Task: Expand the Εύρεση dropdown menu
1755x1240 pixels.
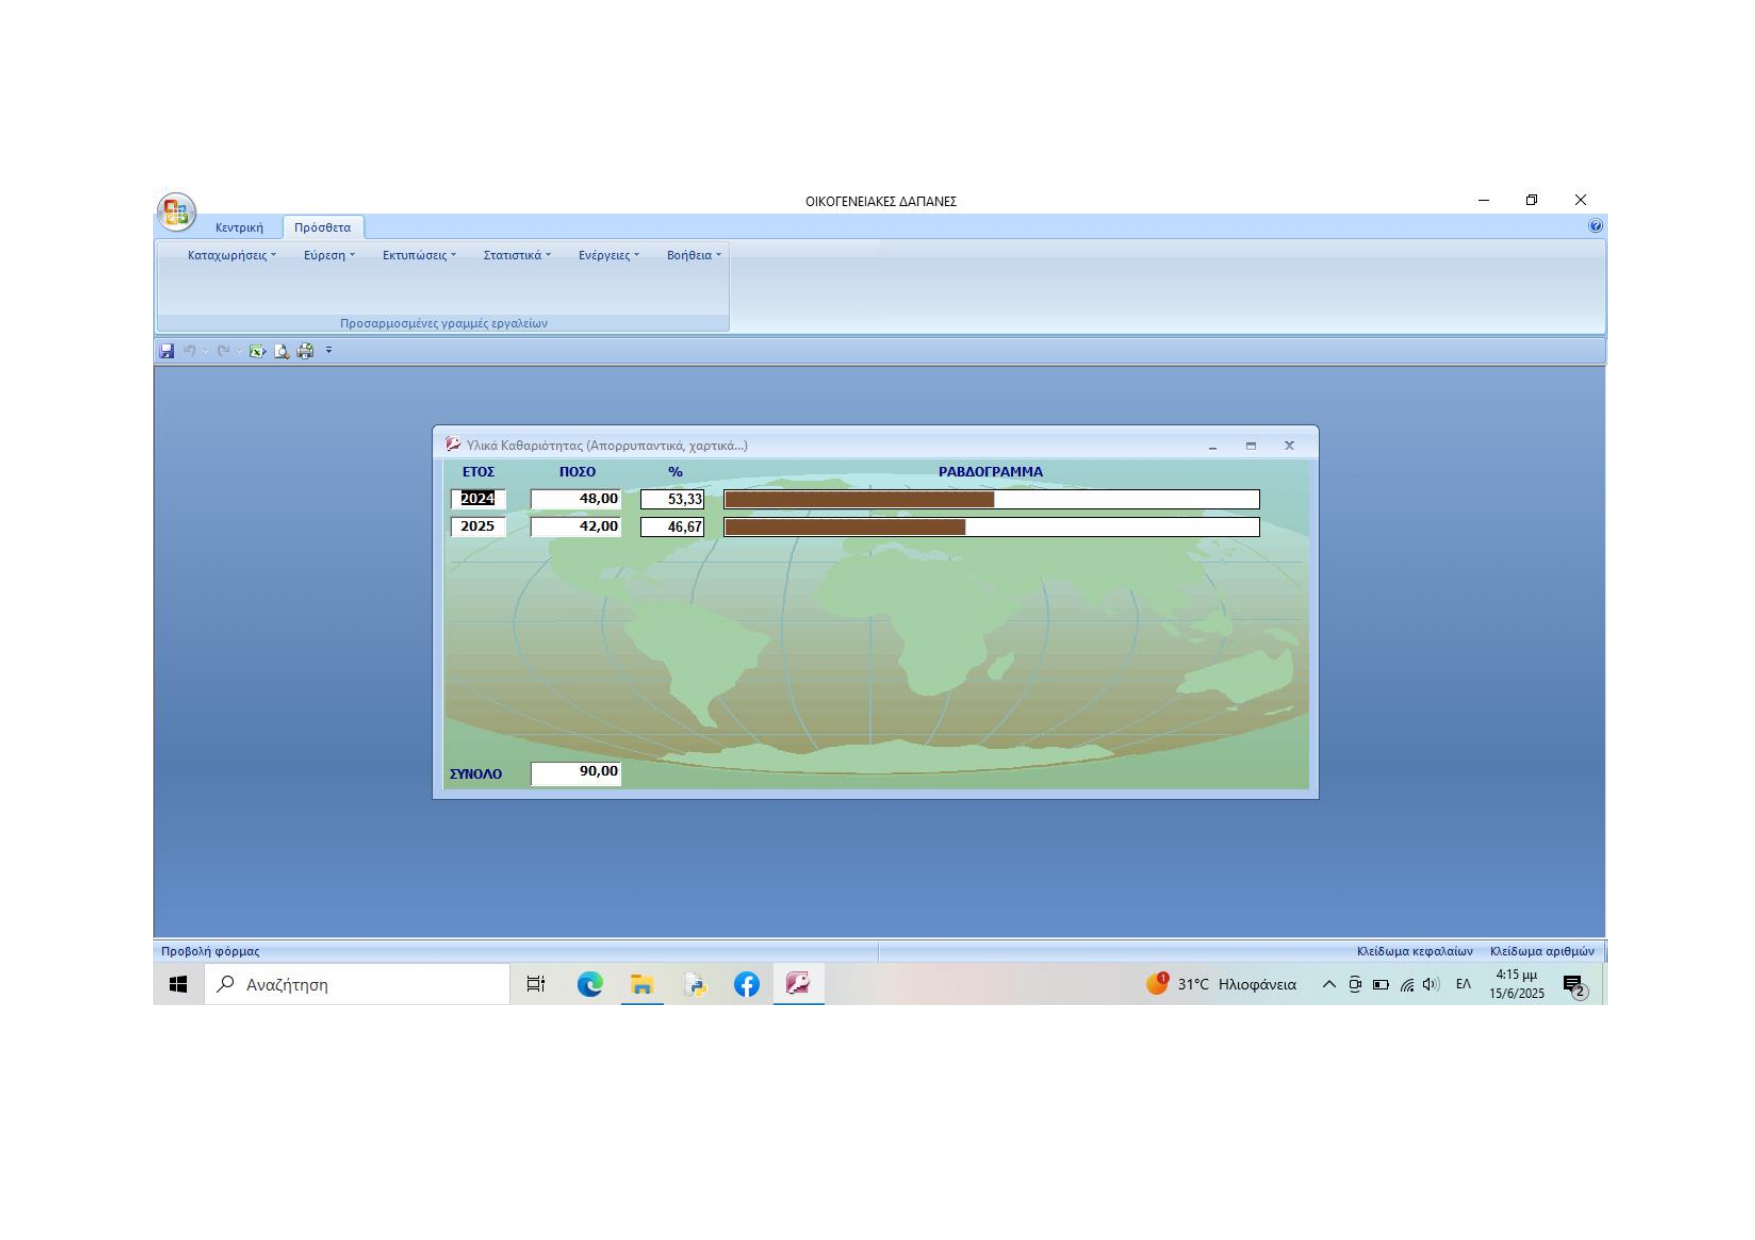Action: (329, 256)
